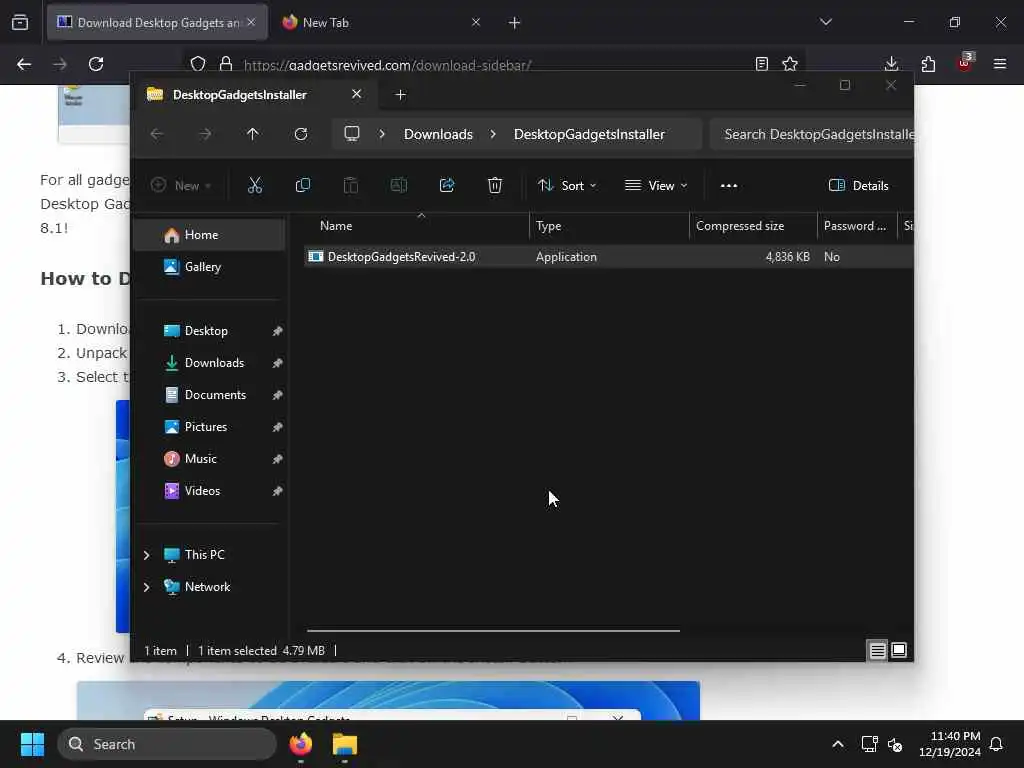The height and width of the screenshot is (768, 1024).
Task: Switch to large thumbnails view in status bar
Action: [899, 650]
